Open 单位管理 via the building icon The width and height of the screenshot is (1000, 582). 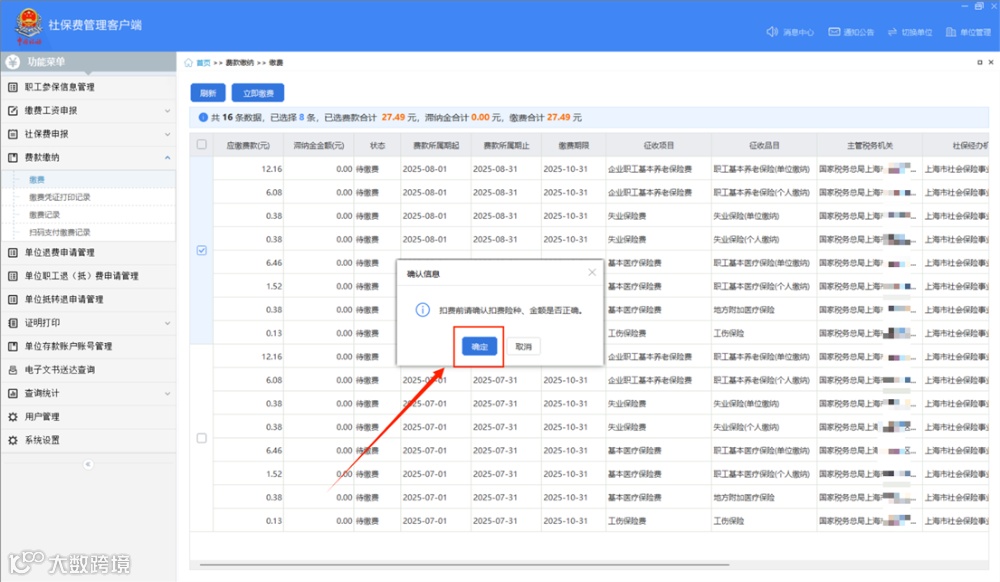(950, 32)
